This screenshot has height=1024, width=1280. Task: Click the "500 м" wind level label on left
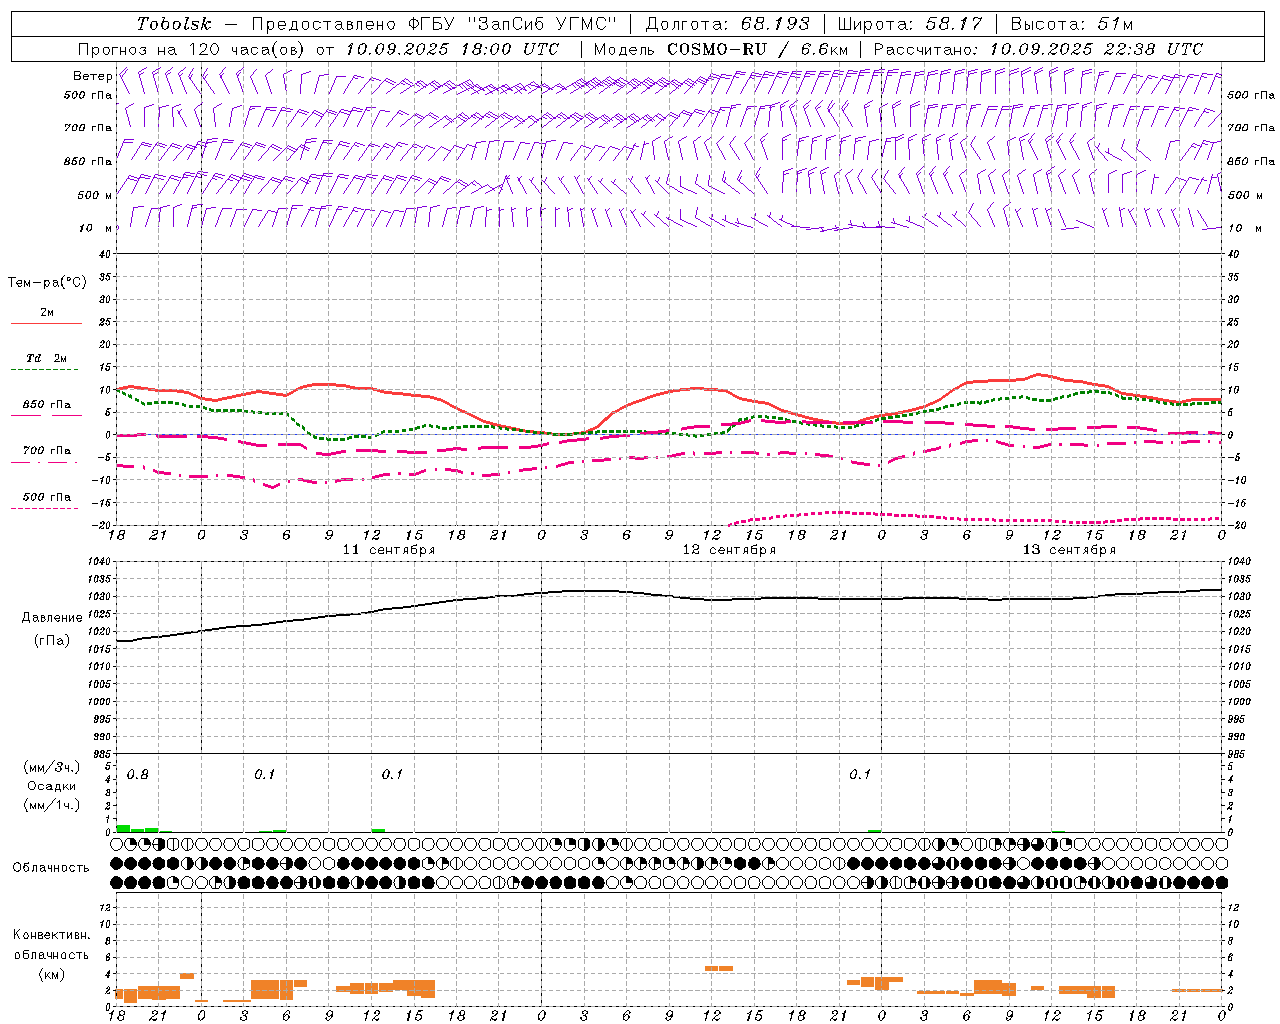(96, 195)
